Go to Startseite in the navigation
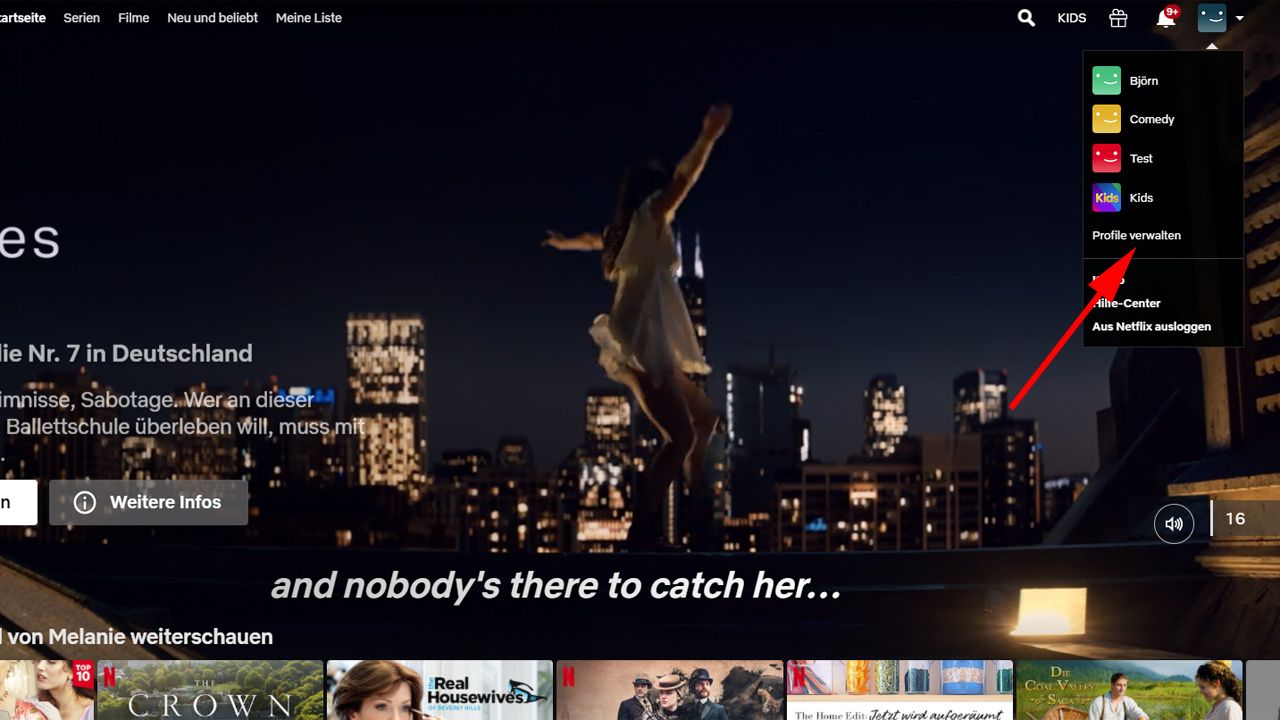The width and height of the screenshot is (1280, 720). tap(22, 18)
